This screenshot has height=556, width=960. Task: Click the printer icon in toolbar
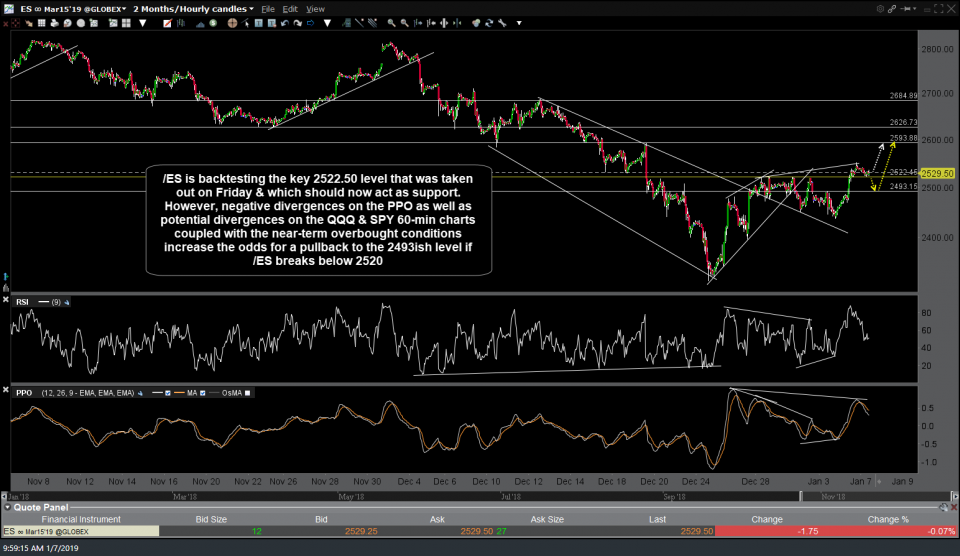[54, 23]
